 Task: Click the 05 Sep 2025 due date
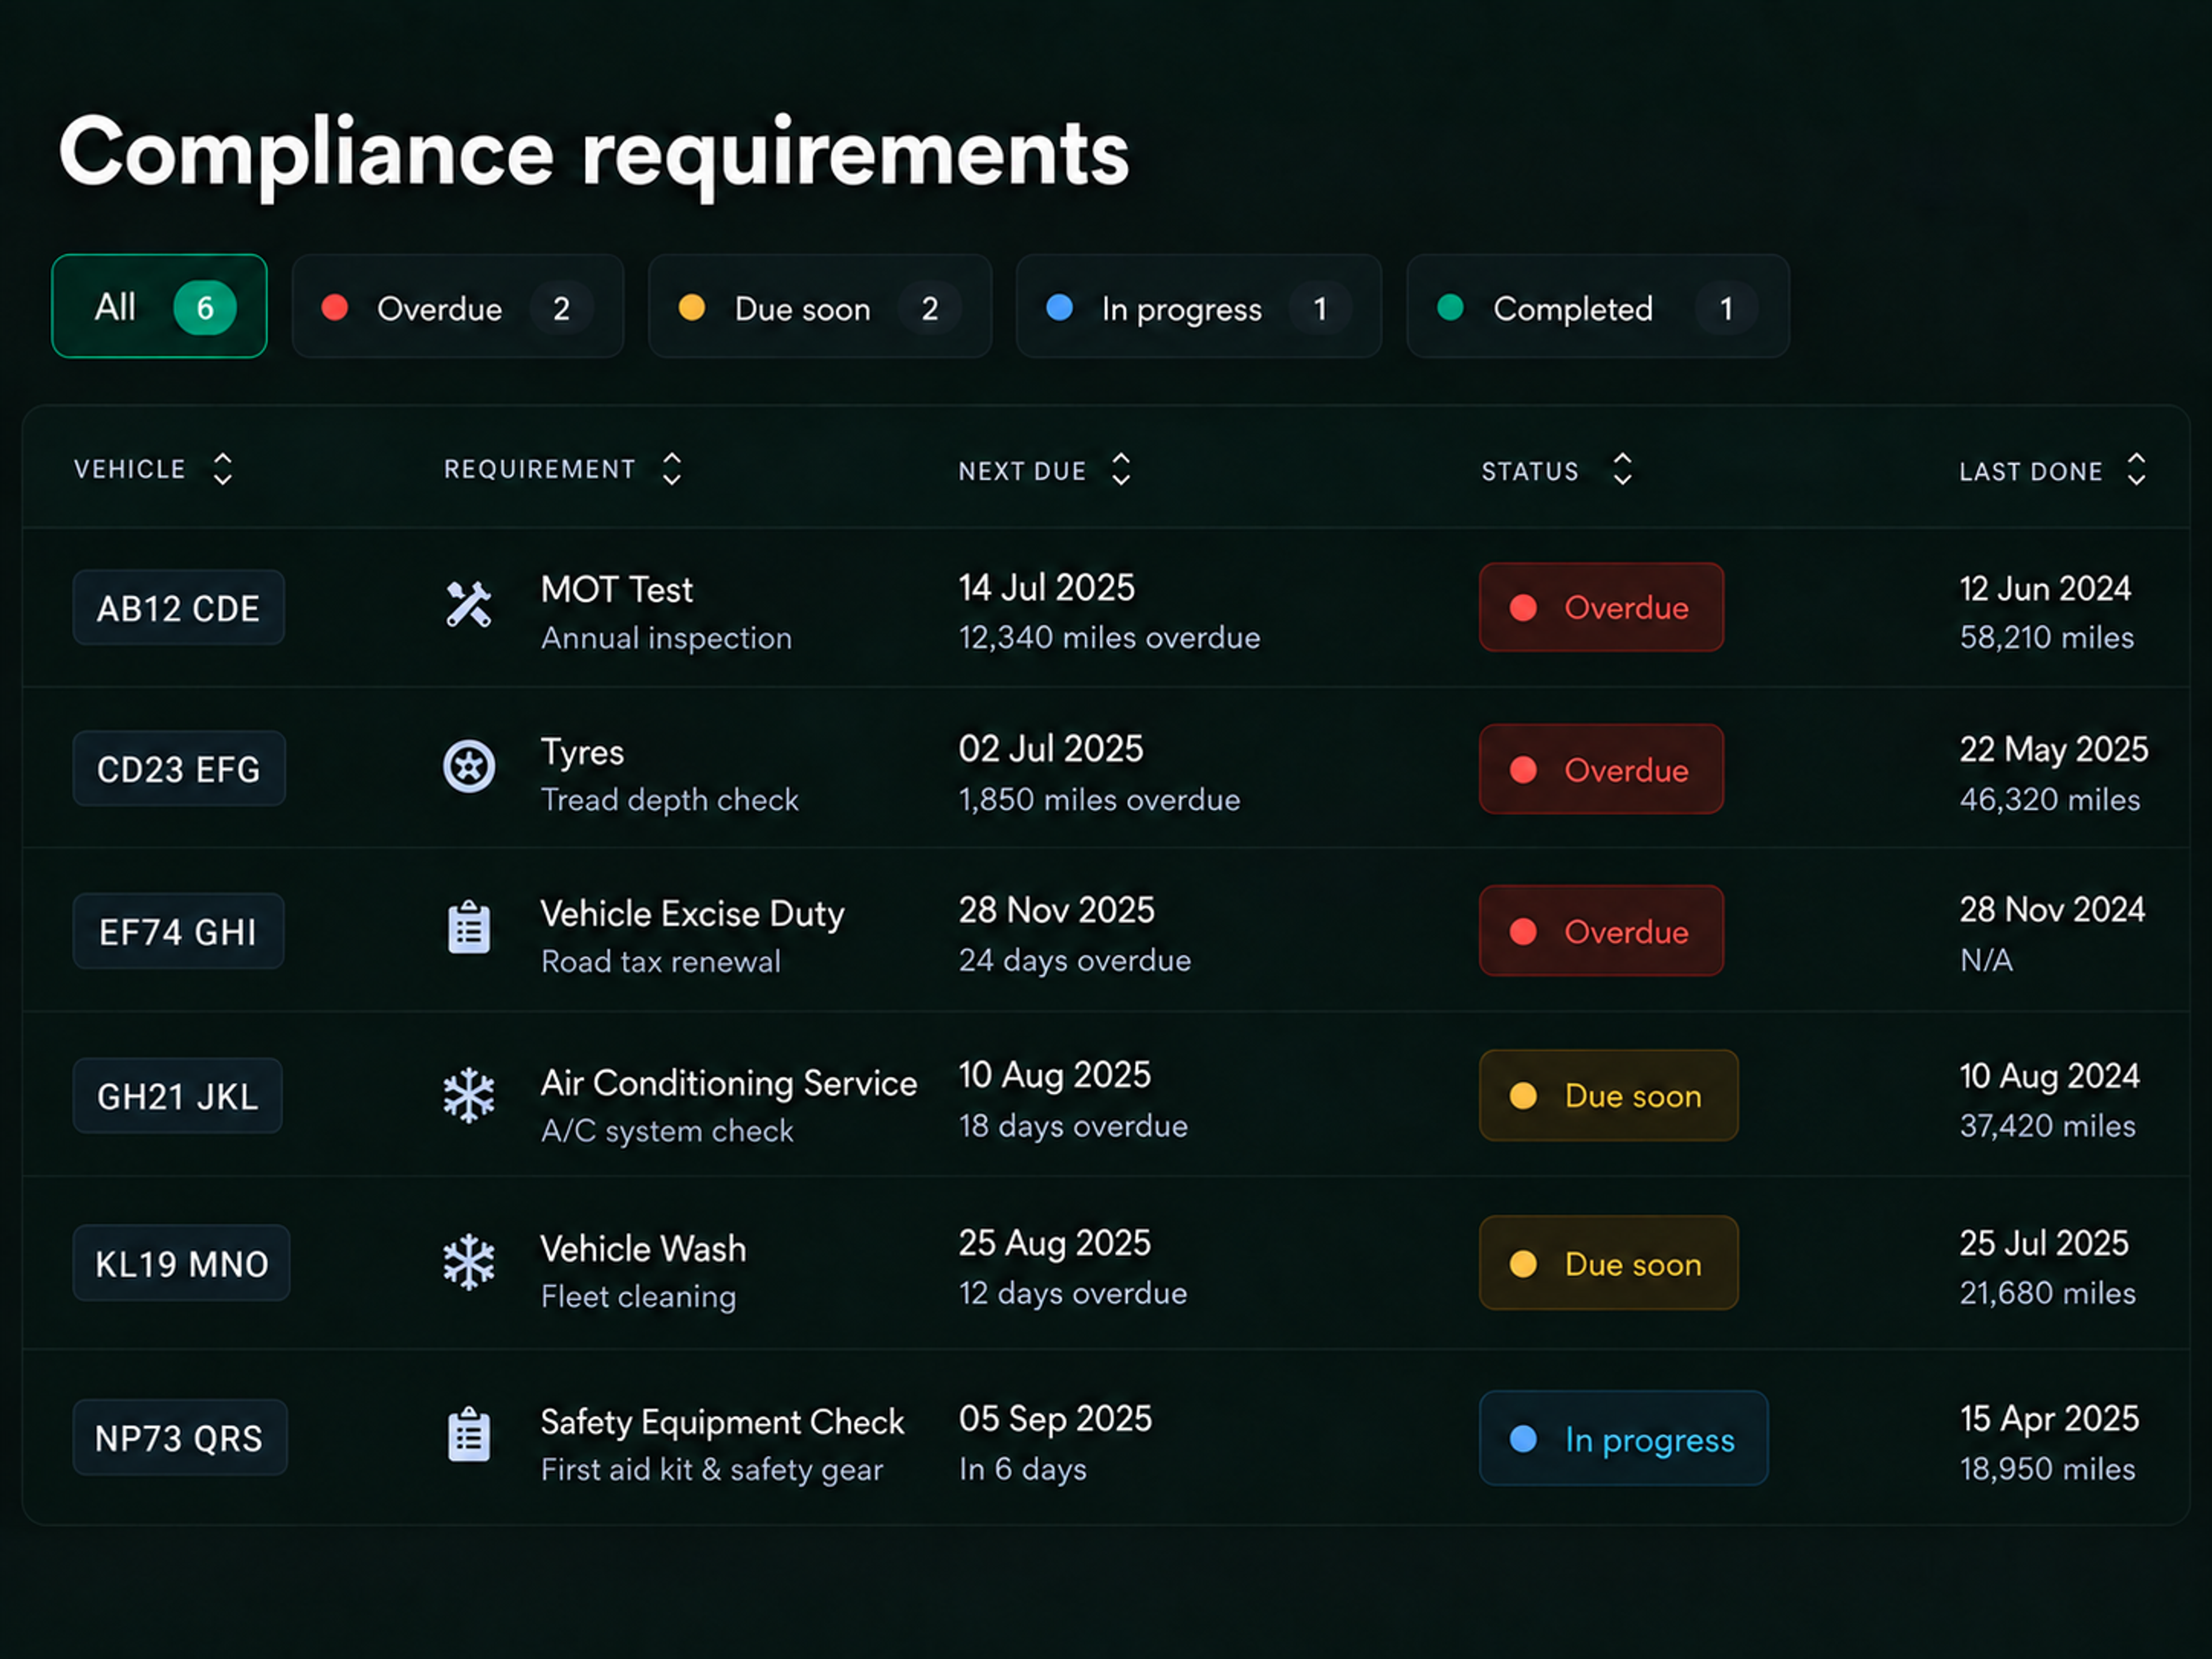1055,1419
